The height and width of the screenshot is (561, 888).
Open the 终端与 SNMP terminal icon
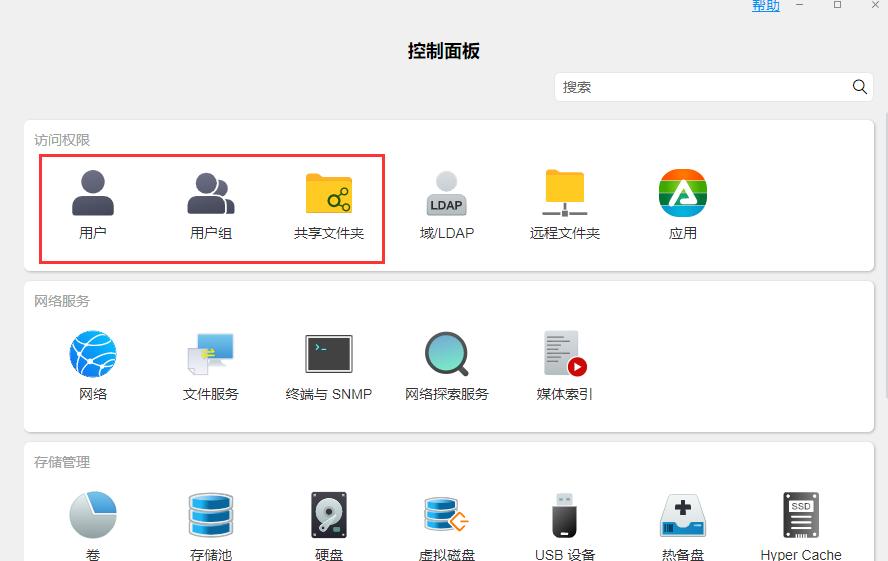[x=329, y=354]
